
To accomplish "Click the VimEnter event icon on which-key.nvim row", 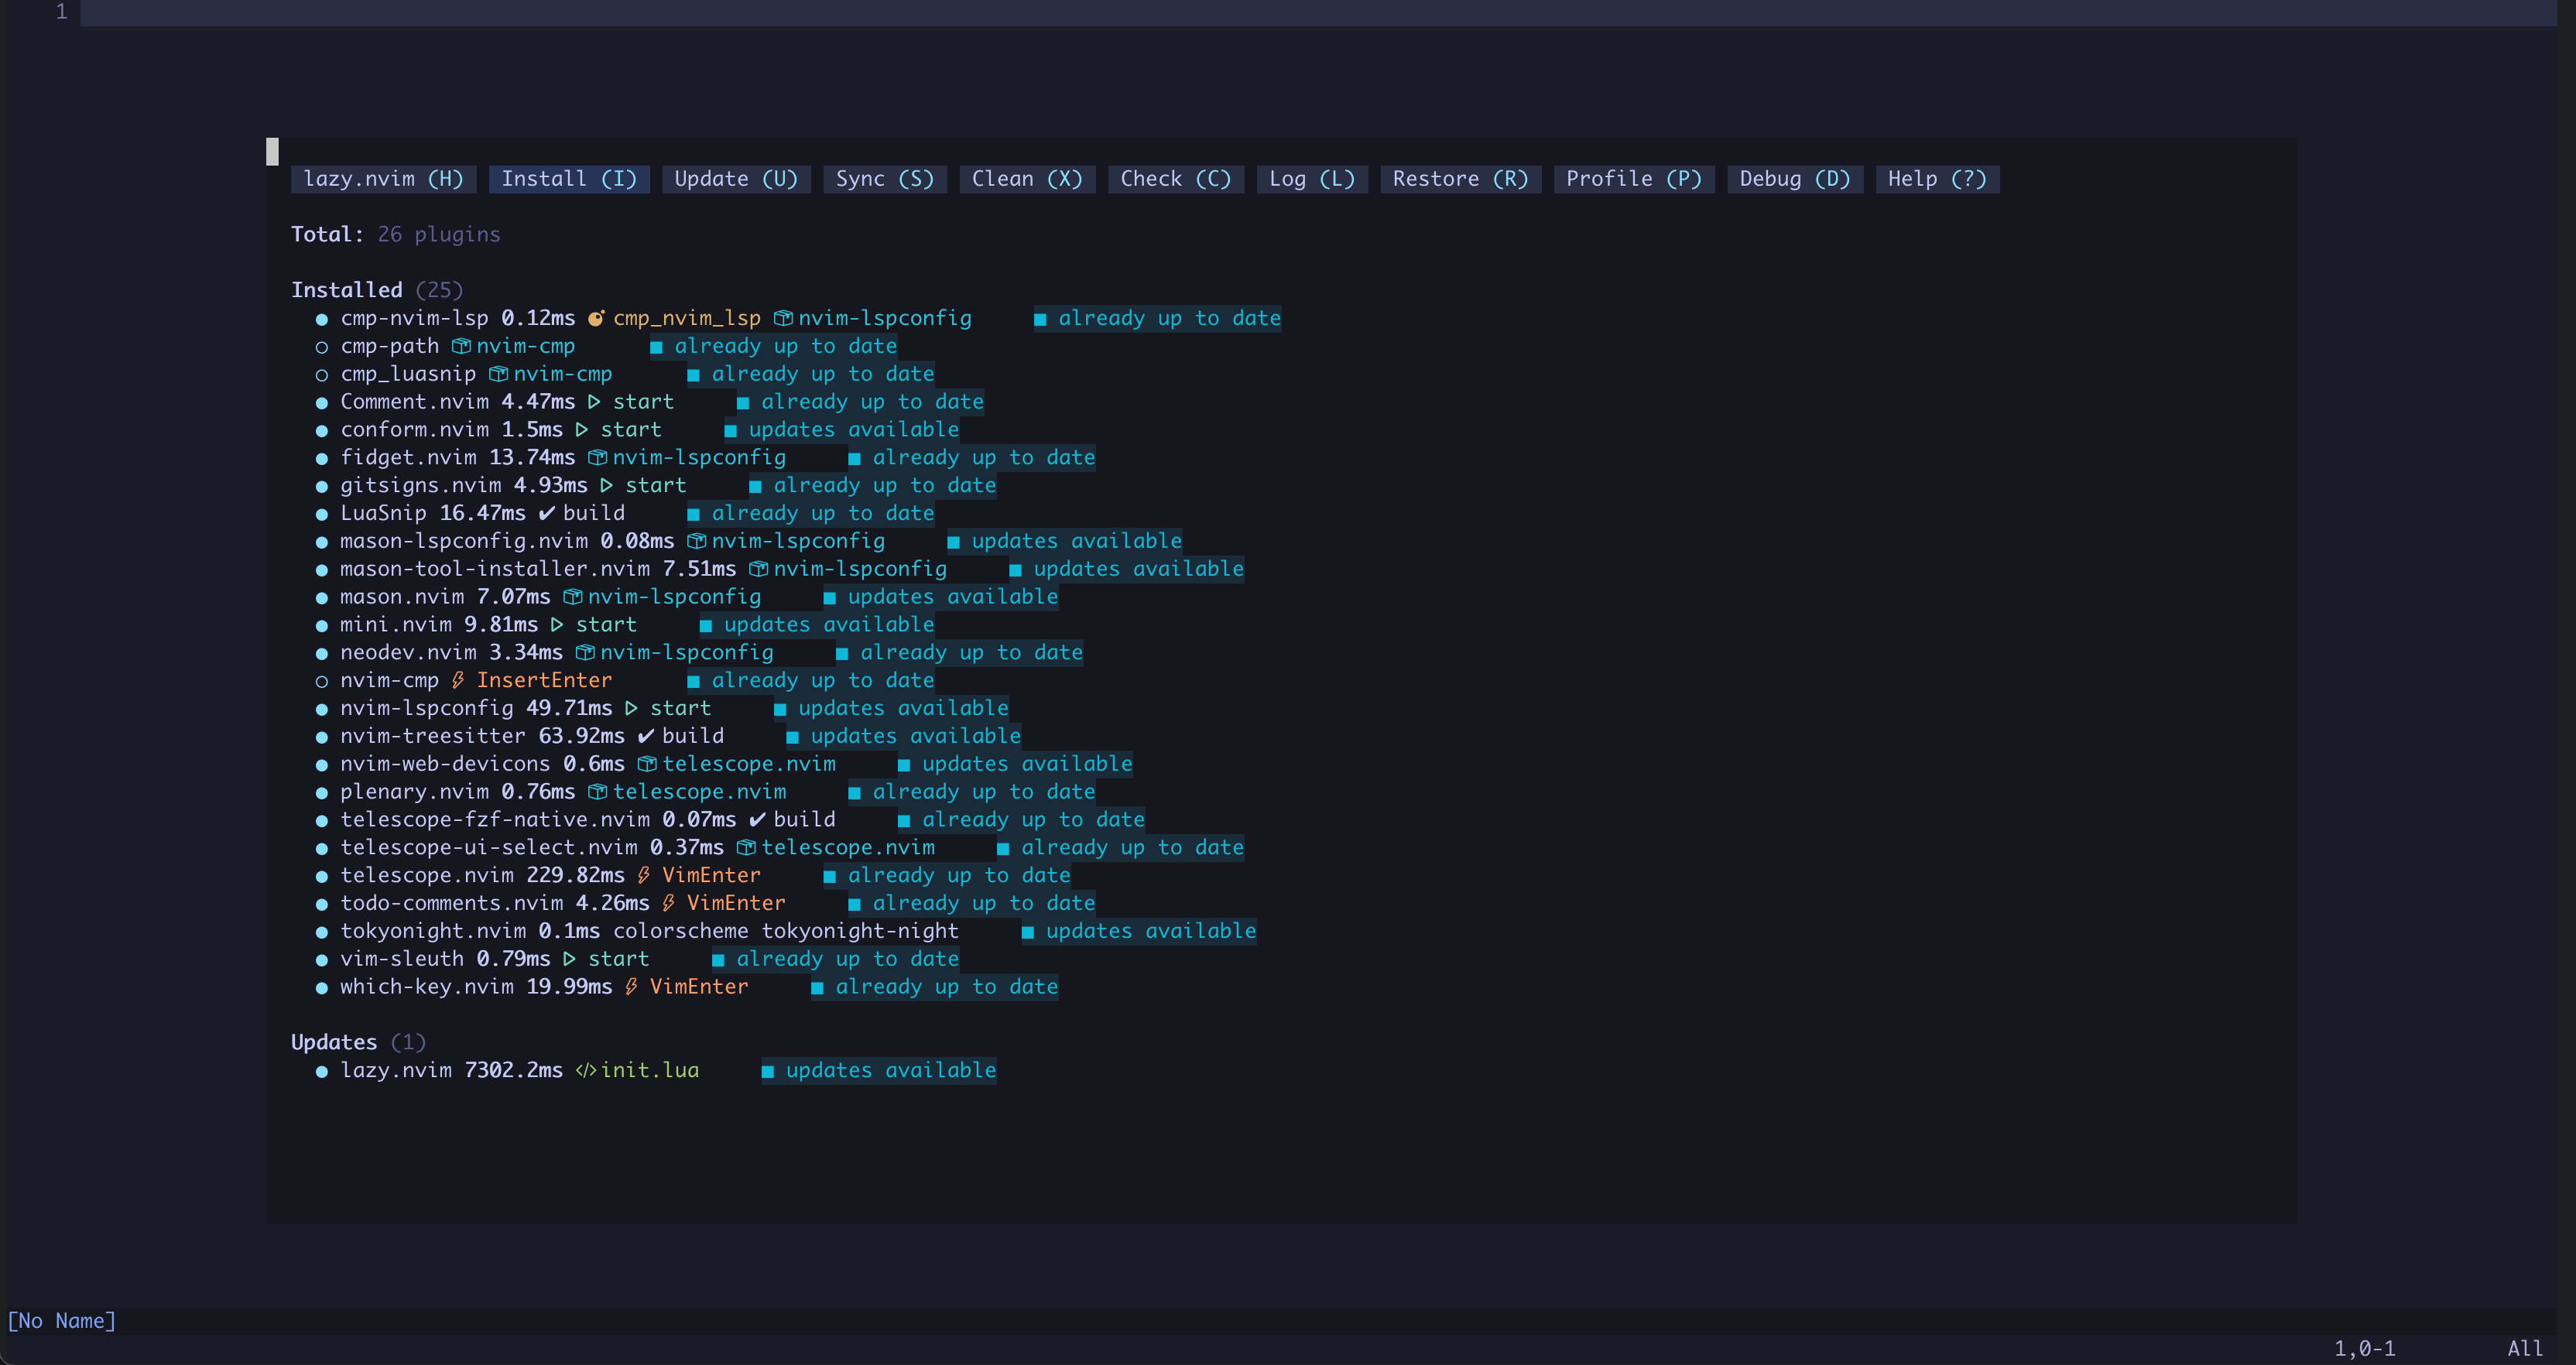I will [x=632, y=987].
